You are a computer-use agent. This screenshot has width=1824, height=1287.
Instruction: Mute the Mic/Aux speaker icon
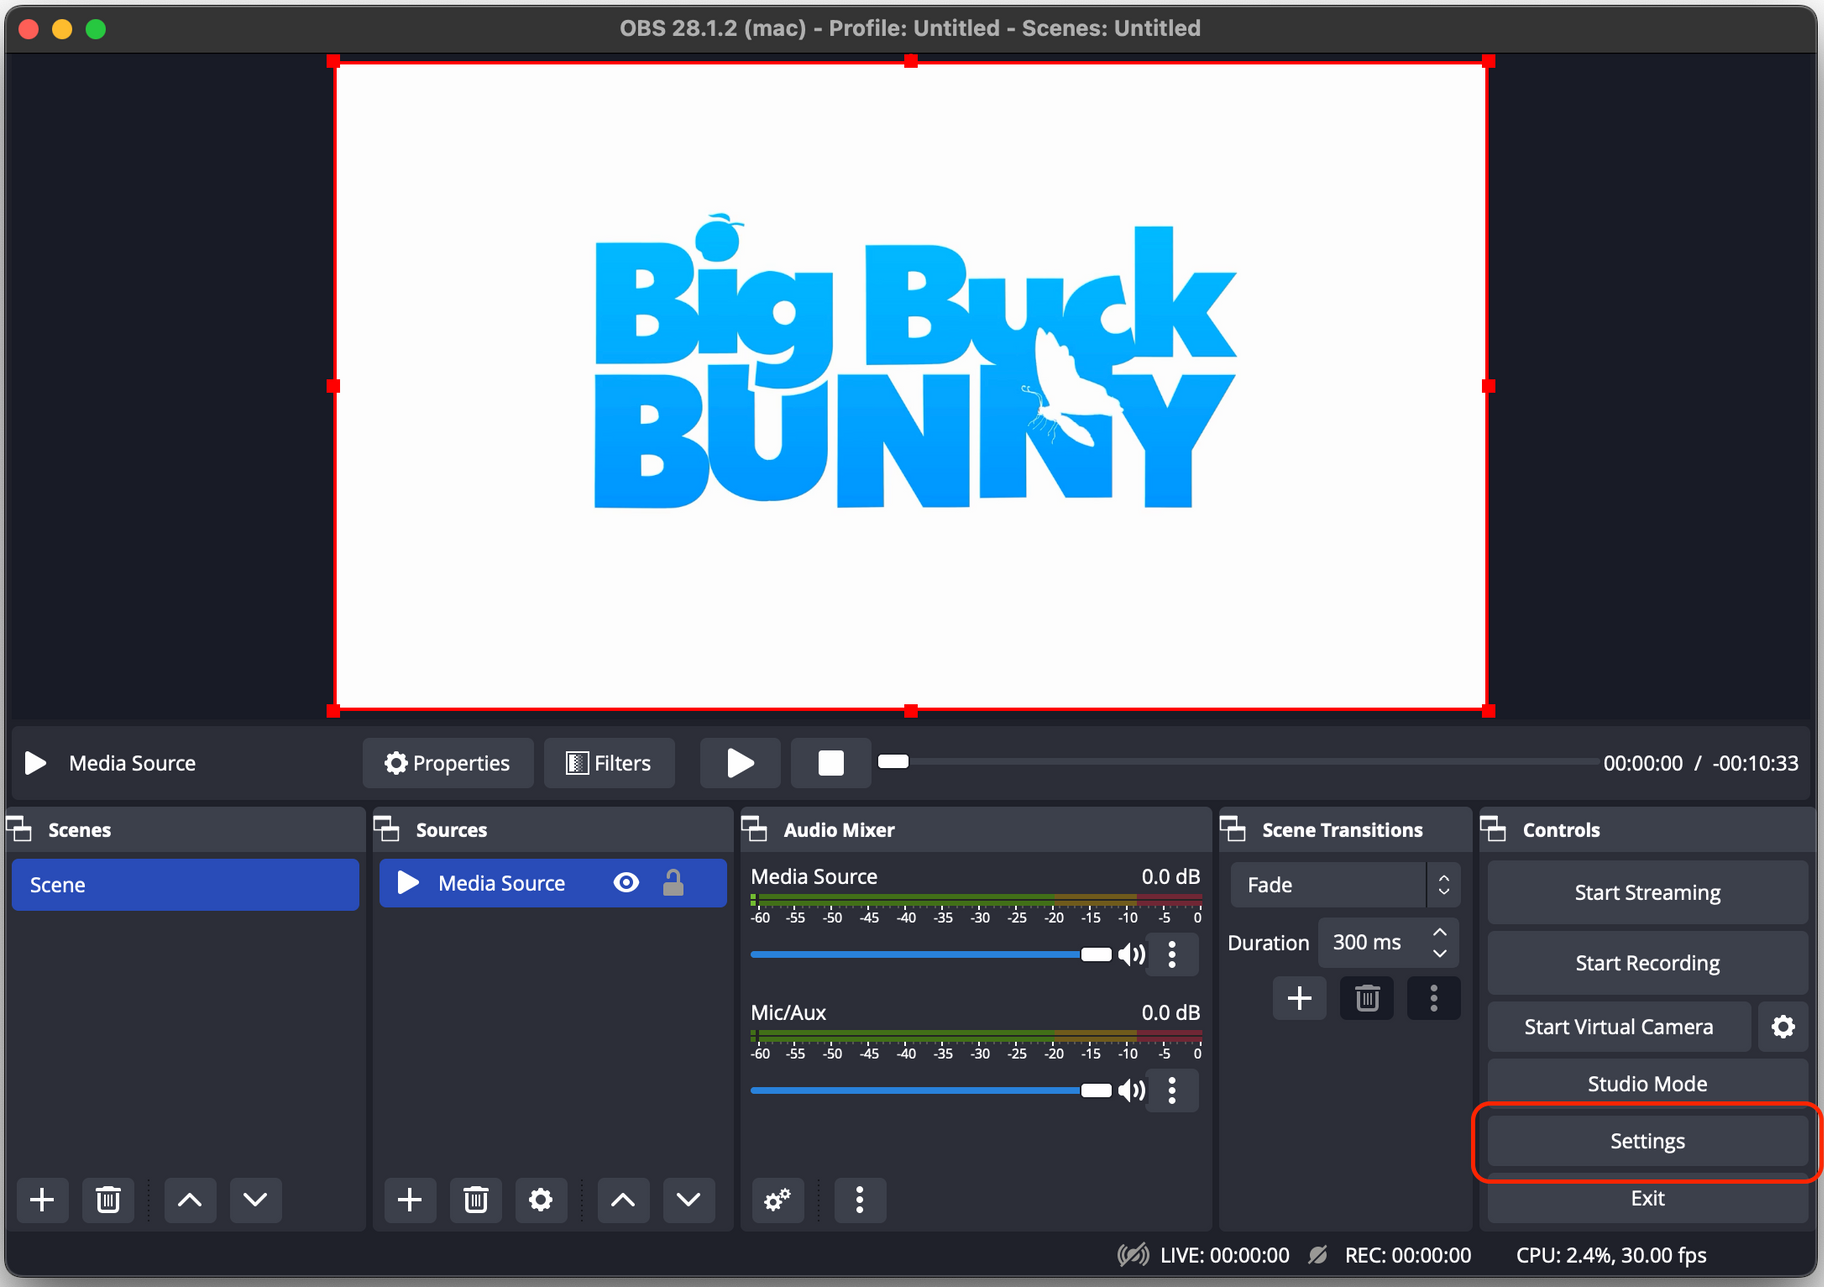point(1131,1090)
